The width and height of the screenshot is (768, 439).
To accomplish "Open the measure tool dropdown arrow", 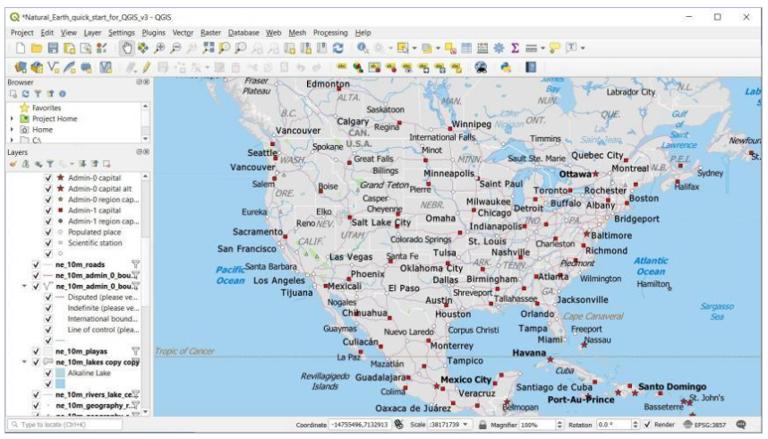I will pyautogui.click(x=543, y=48).
